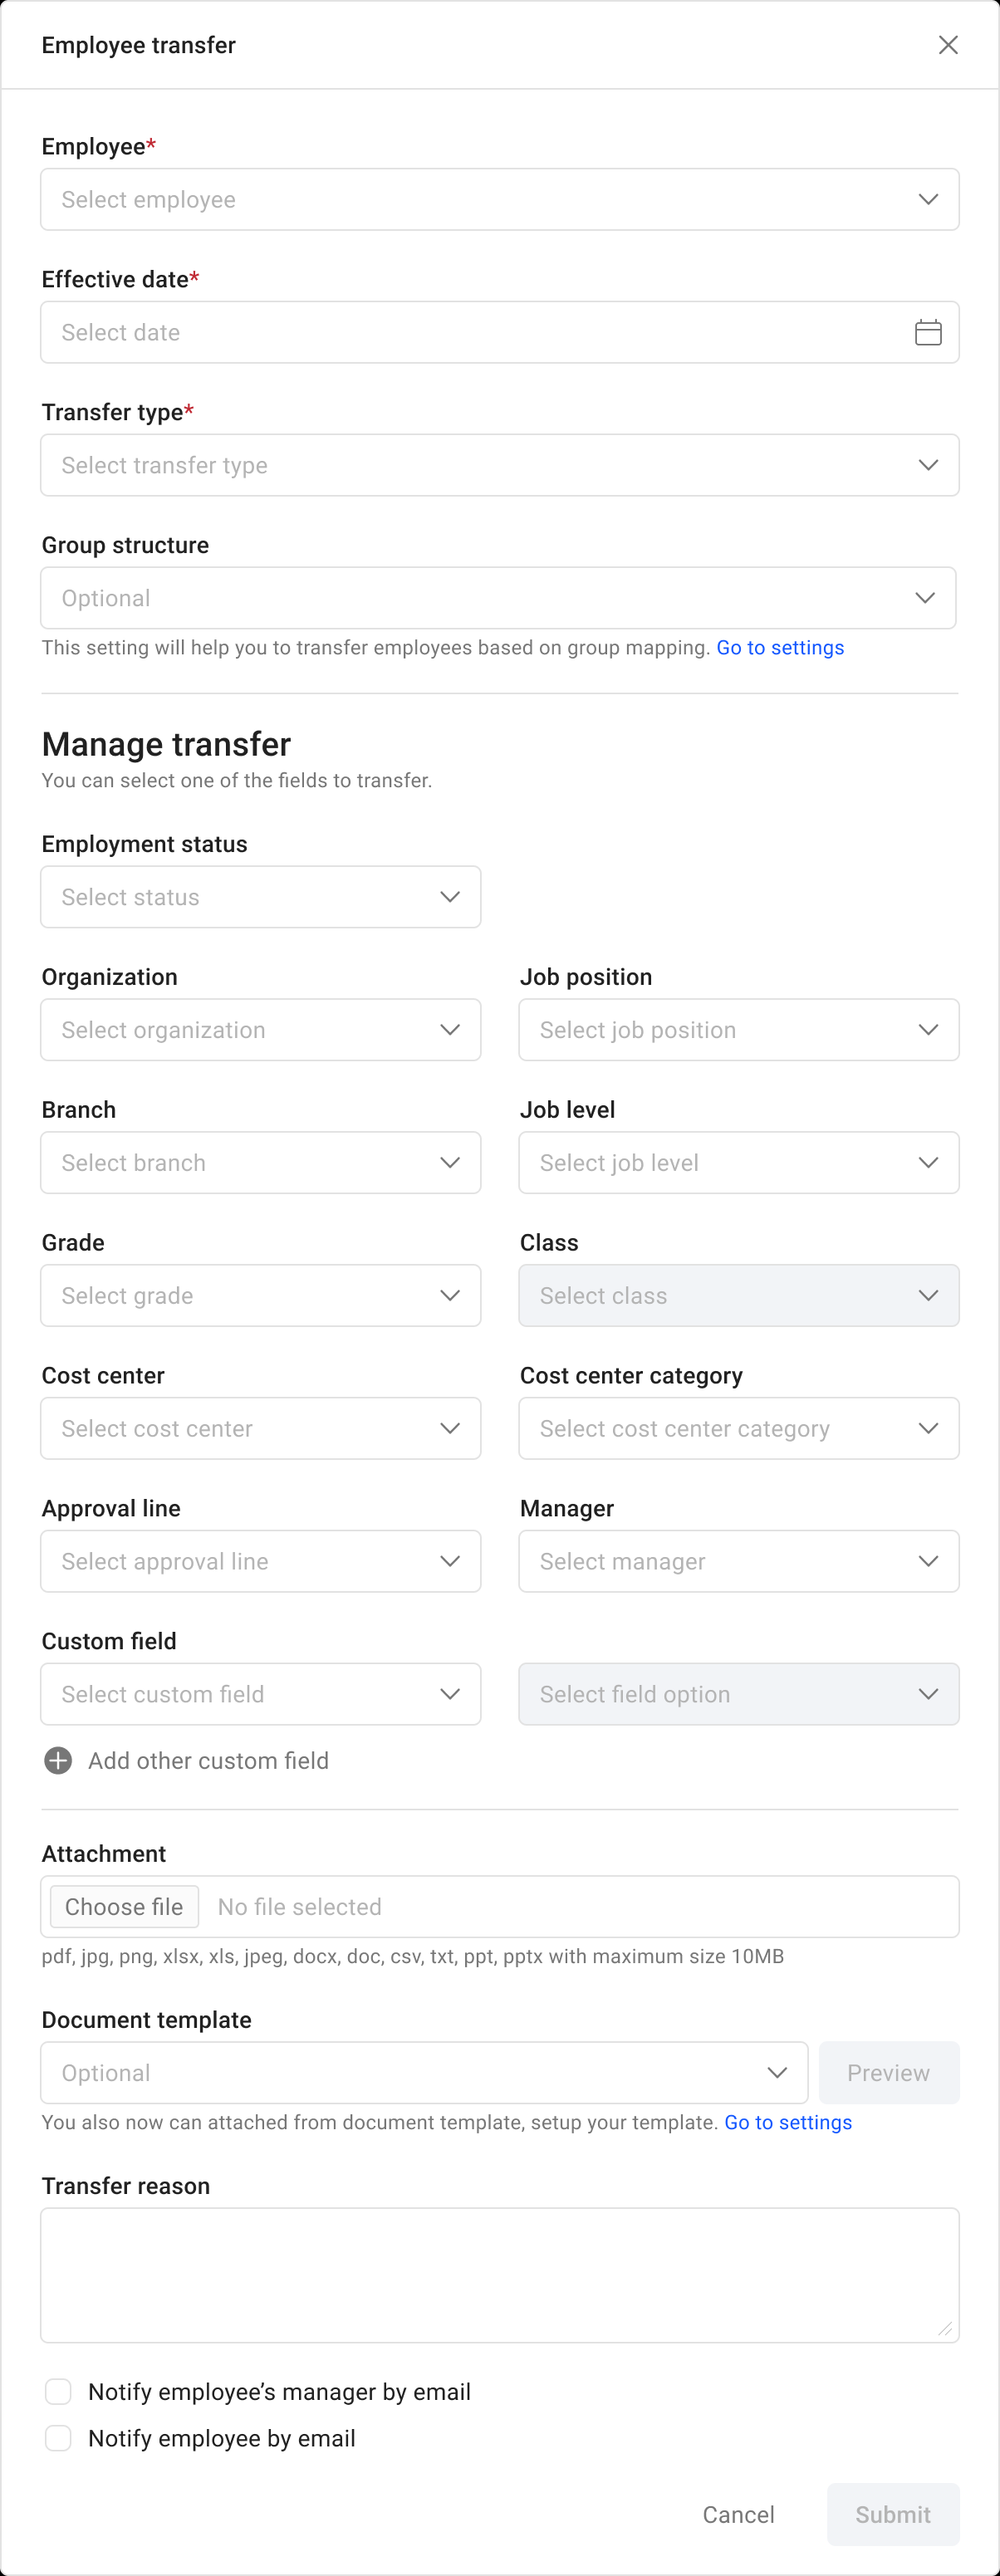
Task: Click the Preview button for document template
Action: pyautogui.click(x=888, y=2072)
